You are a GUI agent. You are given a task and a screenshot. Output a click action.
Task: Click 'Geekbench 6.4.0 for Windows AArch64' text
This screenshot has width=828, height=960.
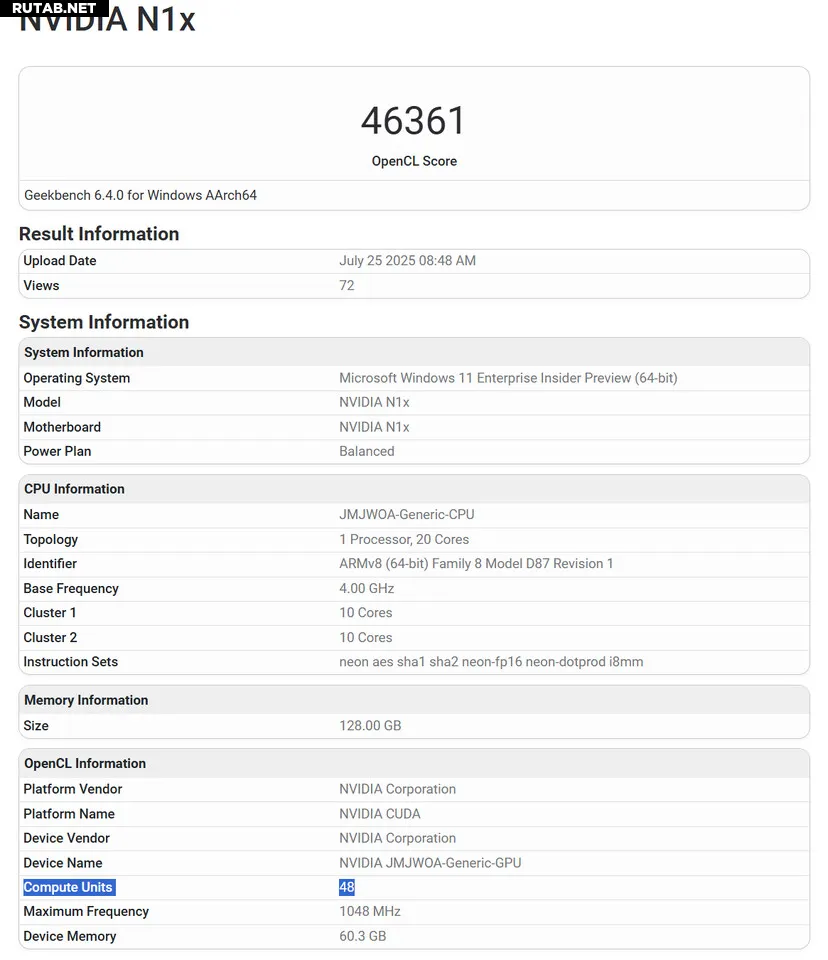(140, 195)
